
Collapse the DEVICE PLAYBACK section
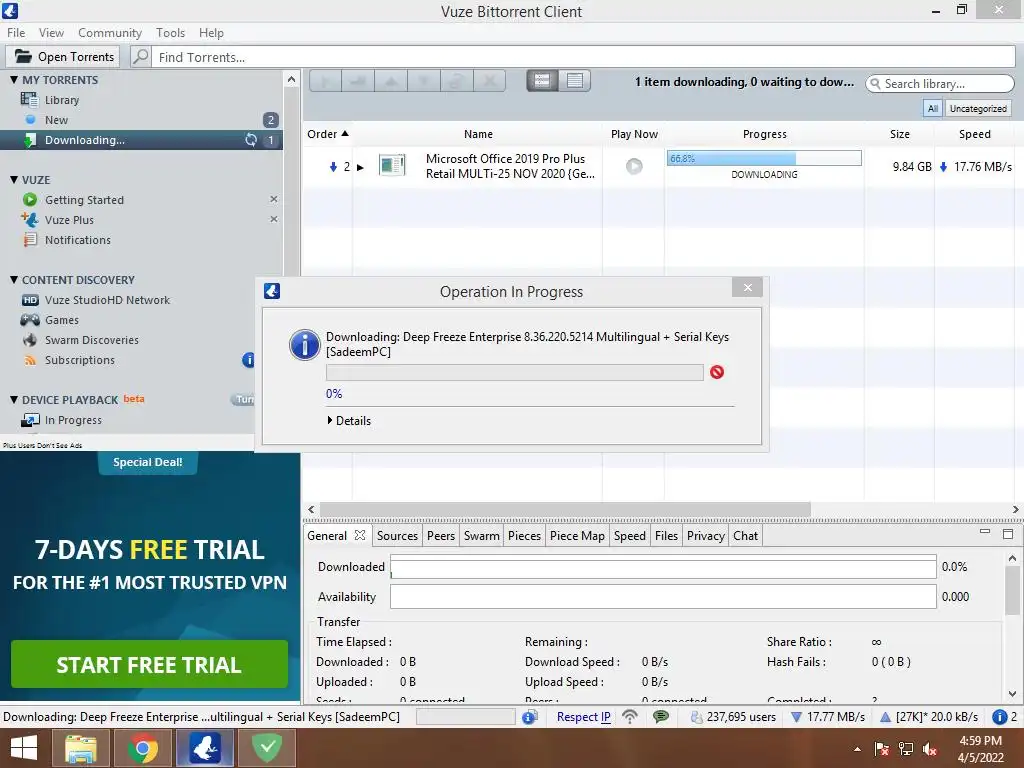click(x=14, y=400)
